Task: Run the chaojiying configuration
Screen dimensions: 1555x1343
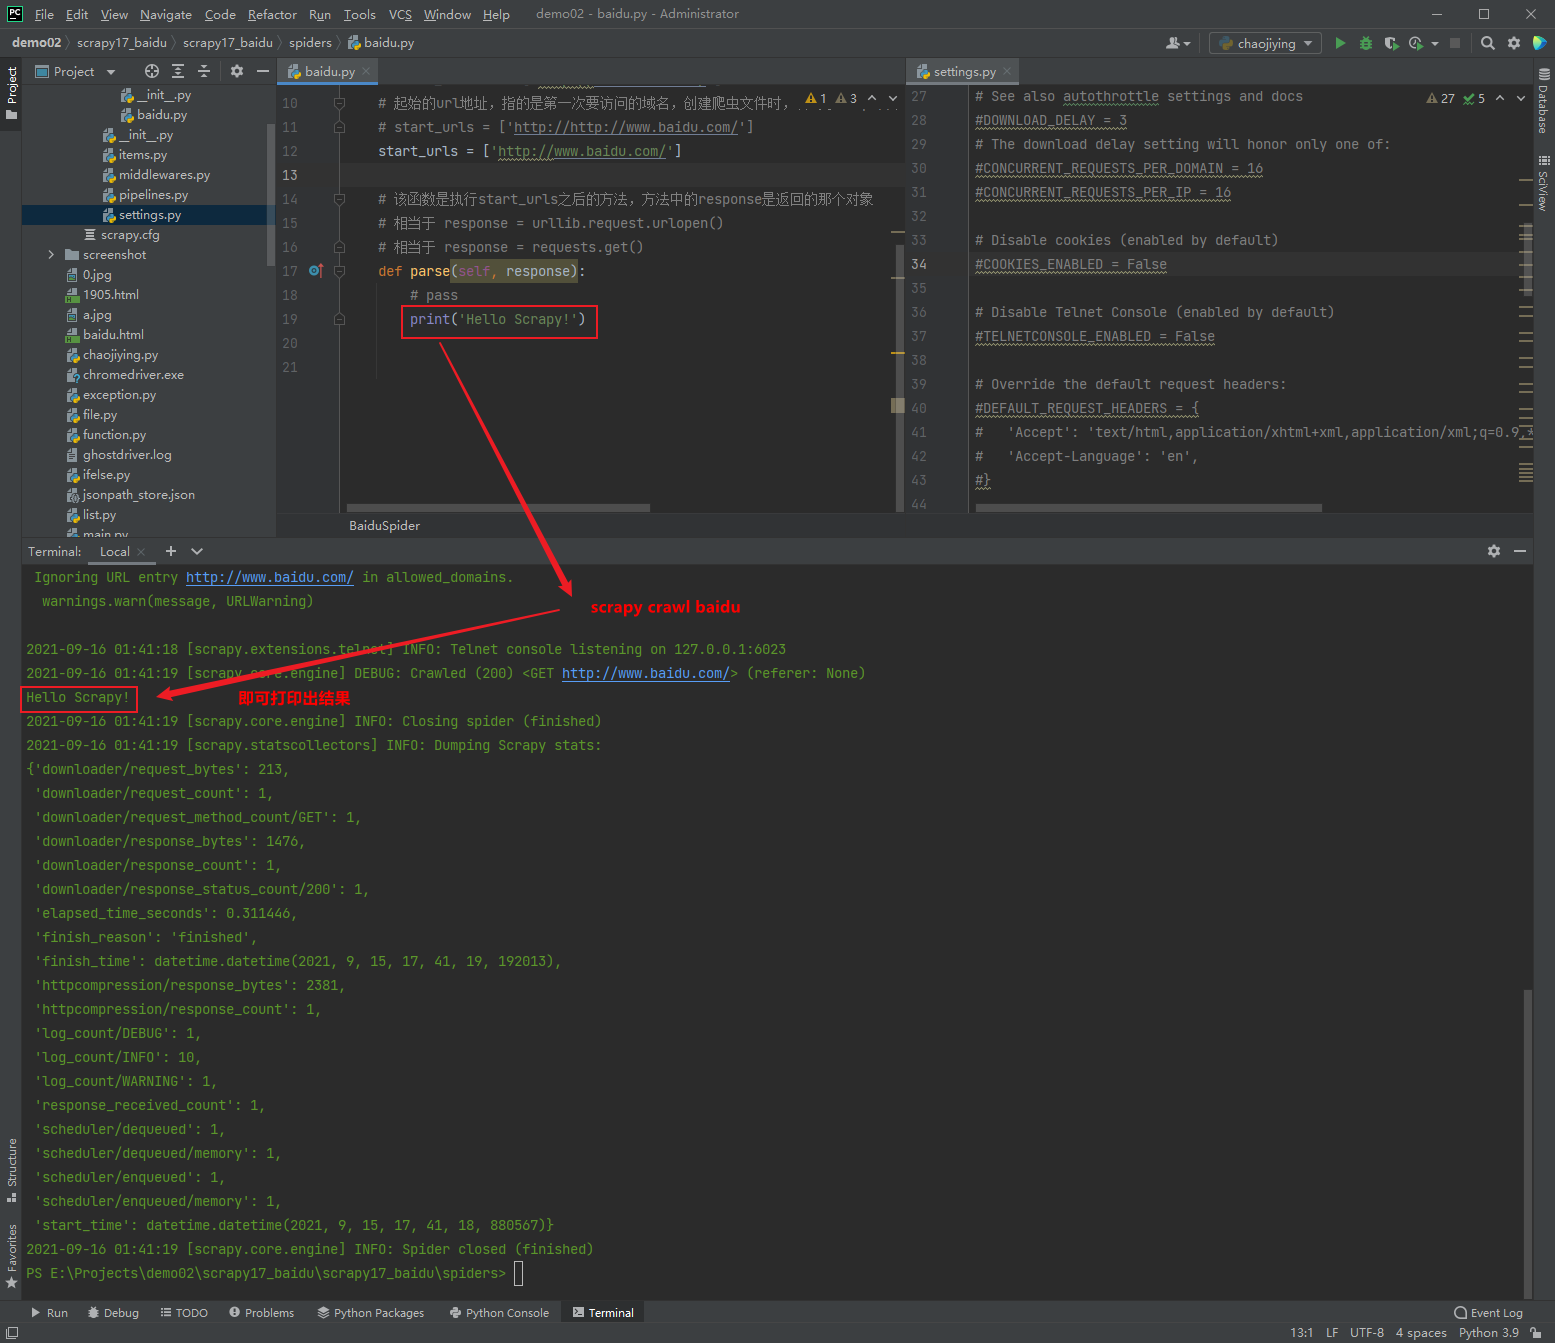Action: pyautogui.click(x=1340, y=43)
